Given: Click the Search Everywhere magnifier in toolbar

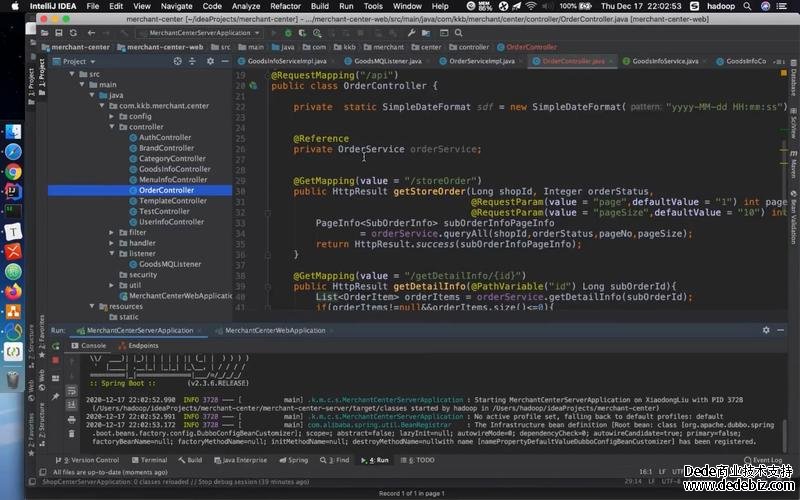Looking at the screenshot, I should 459,33.
